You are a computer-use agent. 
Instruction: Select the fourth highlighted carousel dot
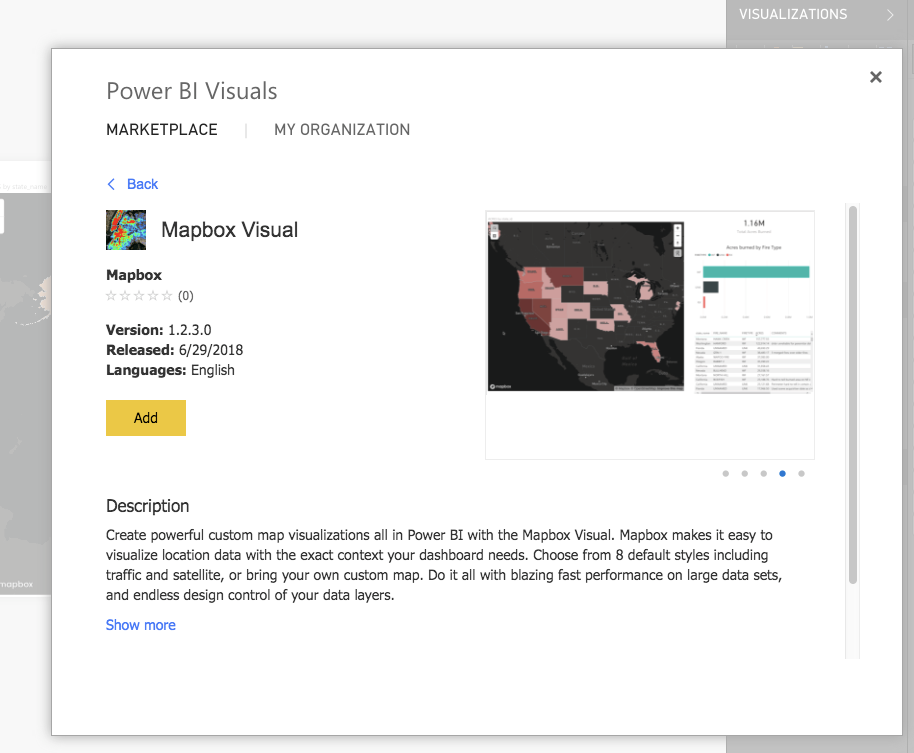782,474
